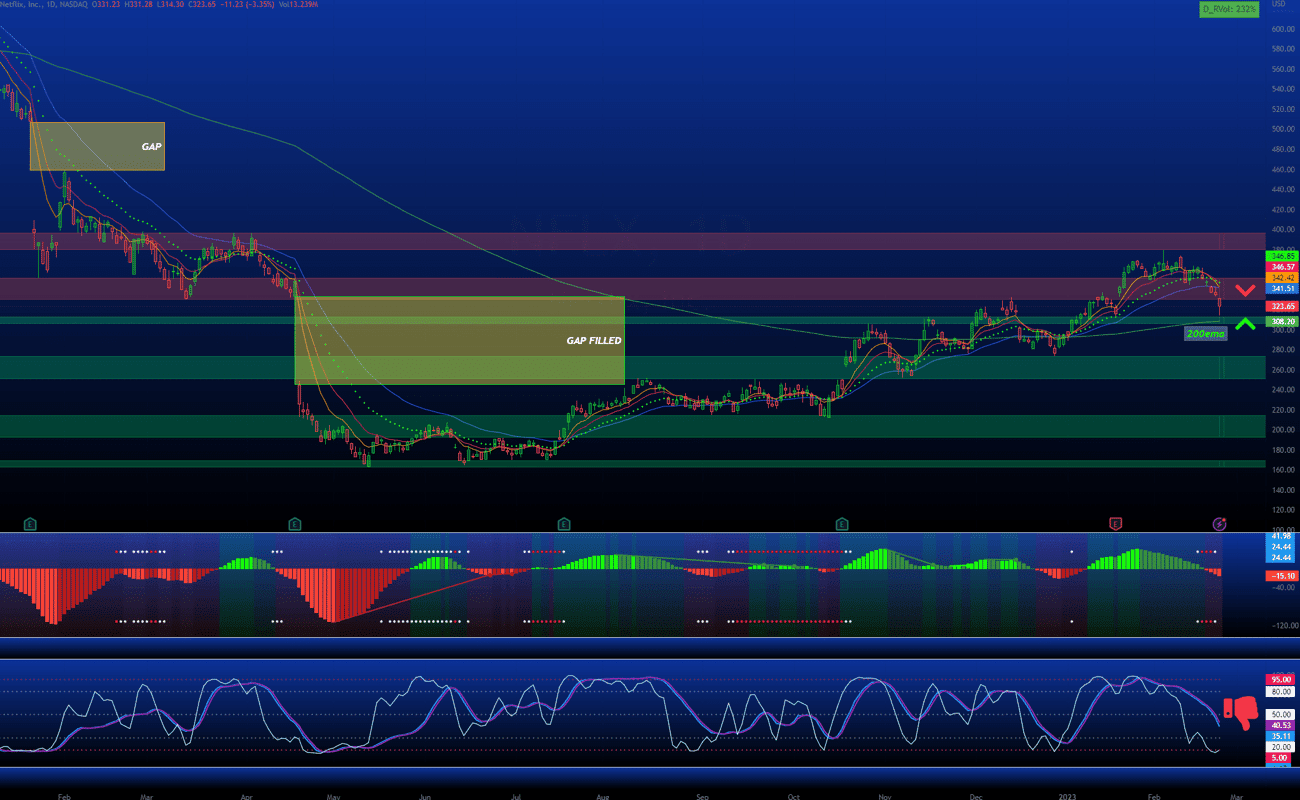Select the GAP FILLED rectangle

tap(459, 341)
